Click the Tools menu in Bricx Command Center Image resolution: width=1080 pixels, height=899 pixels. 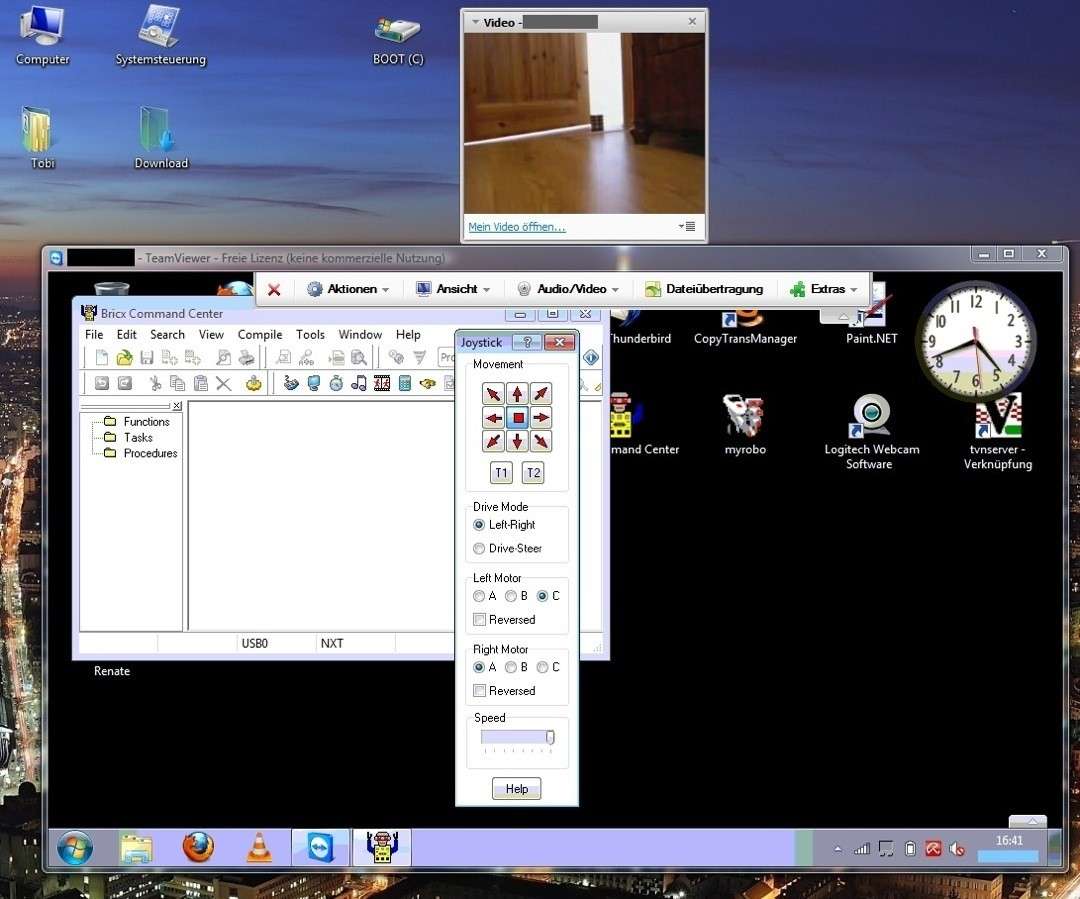coord(310,334)
